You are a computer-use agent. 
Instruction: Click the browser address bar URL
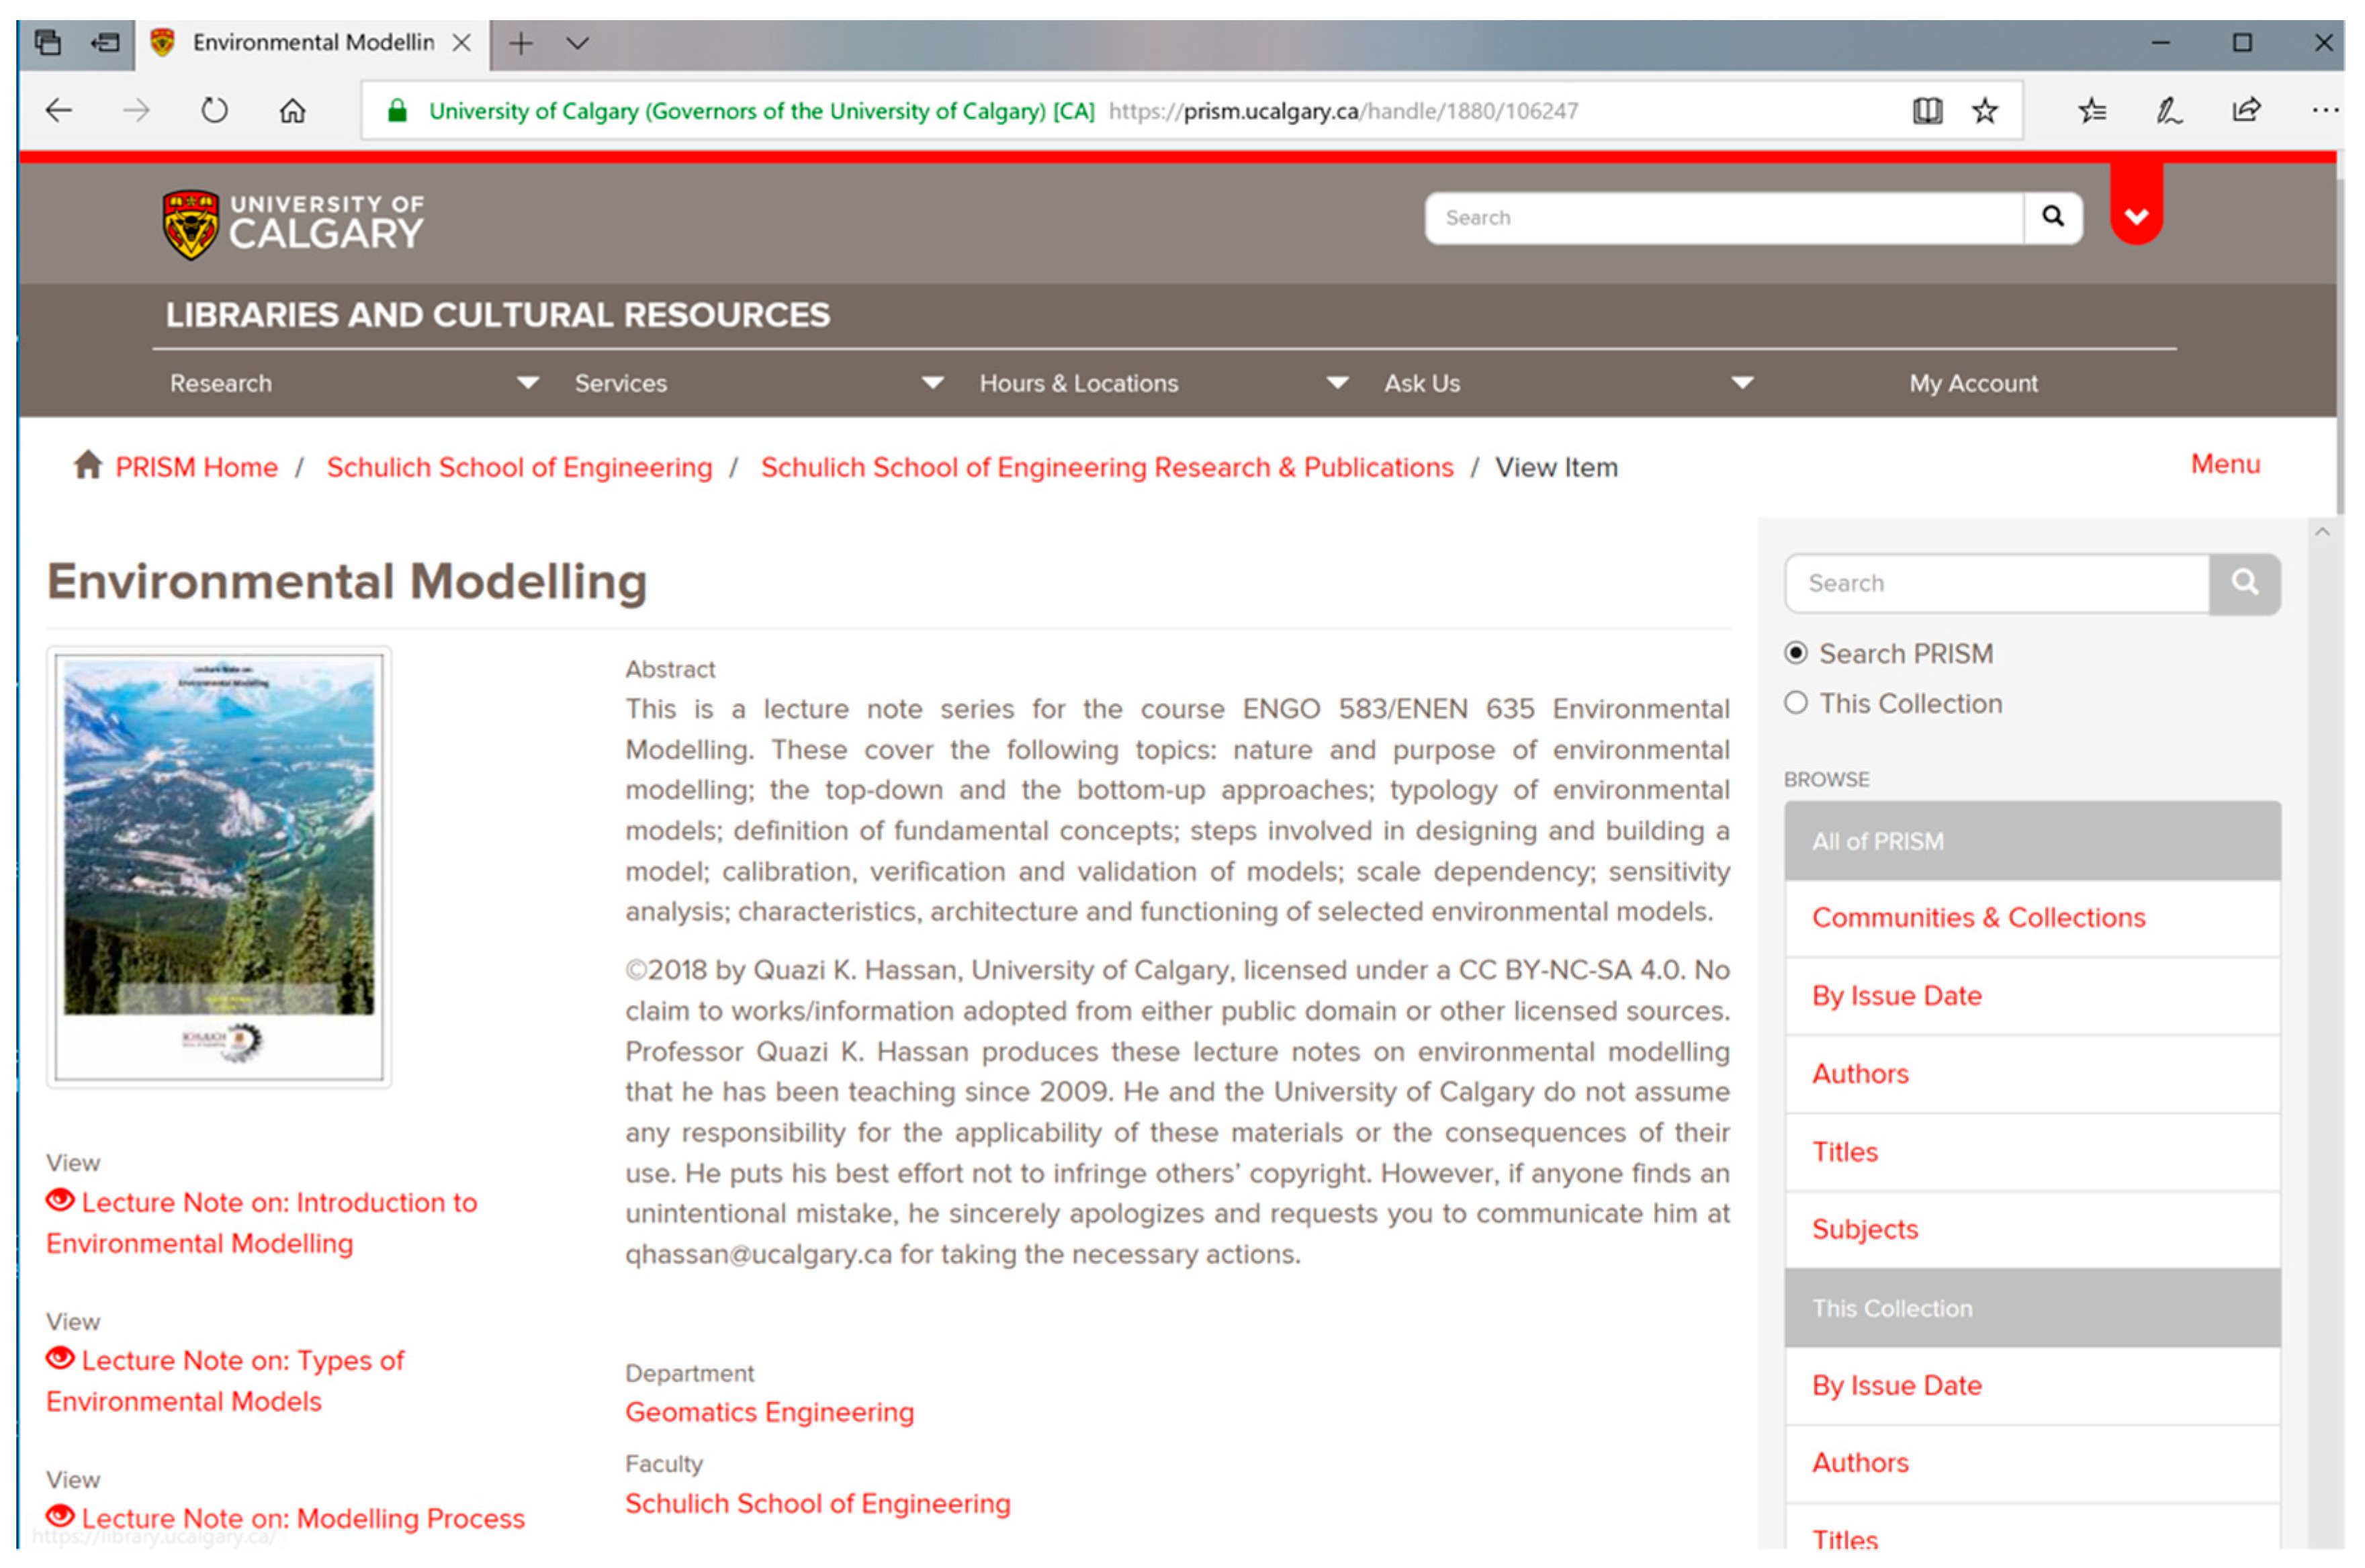point(1343,111)
